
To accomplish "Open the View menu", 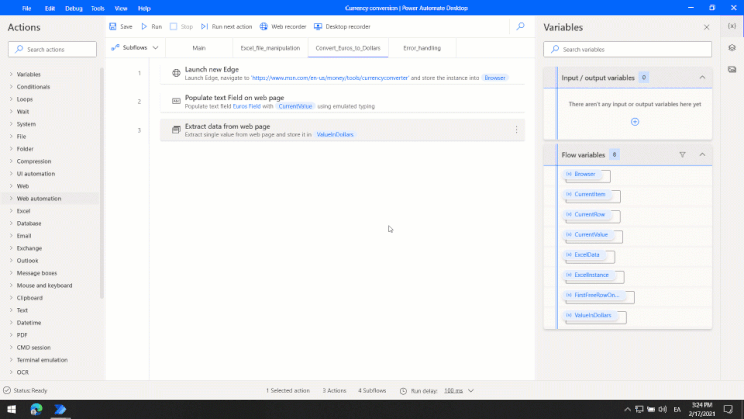I will point(121,8).
